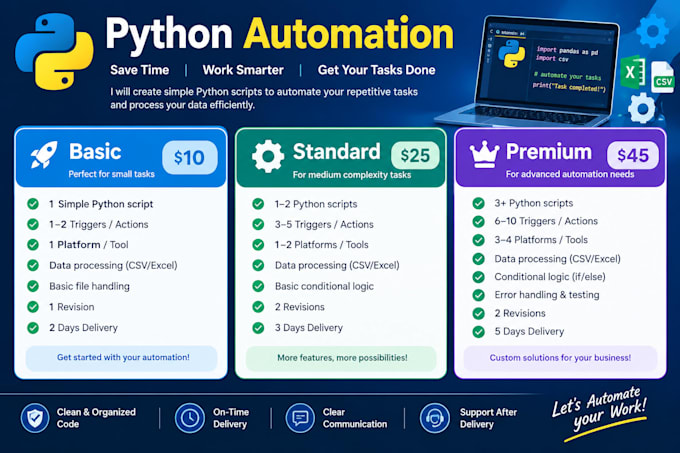Click the CSV file icon

(x=662, y=78)
